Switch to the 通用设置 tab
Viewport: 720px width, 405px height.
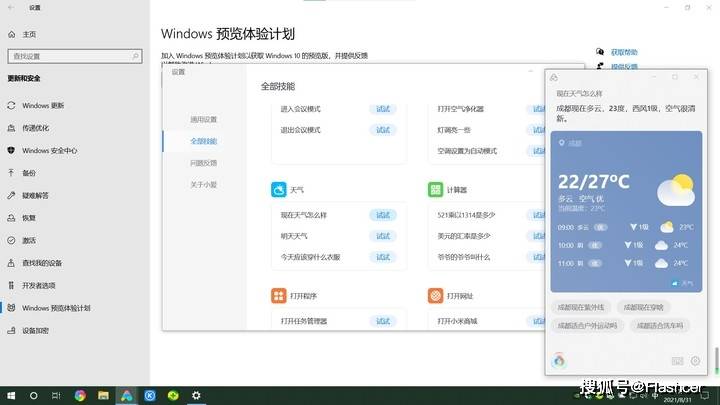[203, 119]
